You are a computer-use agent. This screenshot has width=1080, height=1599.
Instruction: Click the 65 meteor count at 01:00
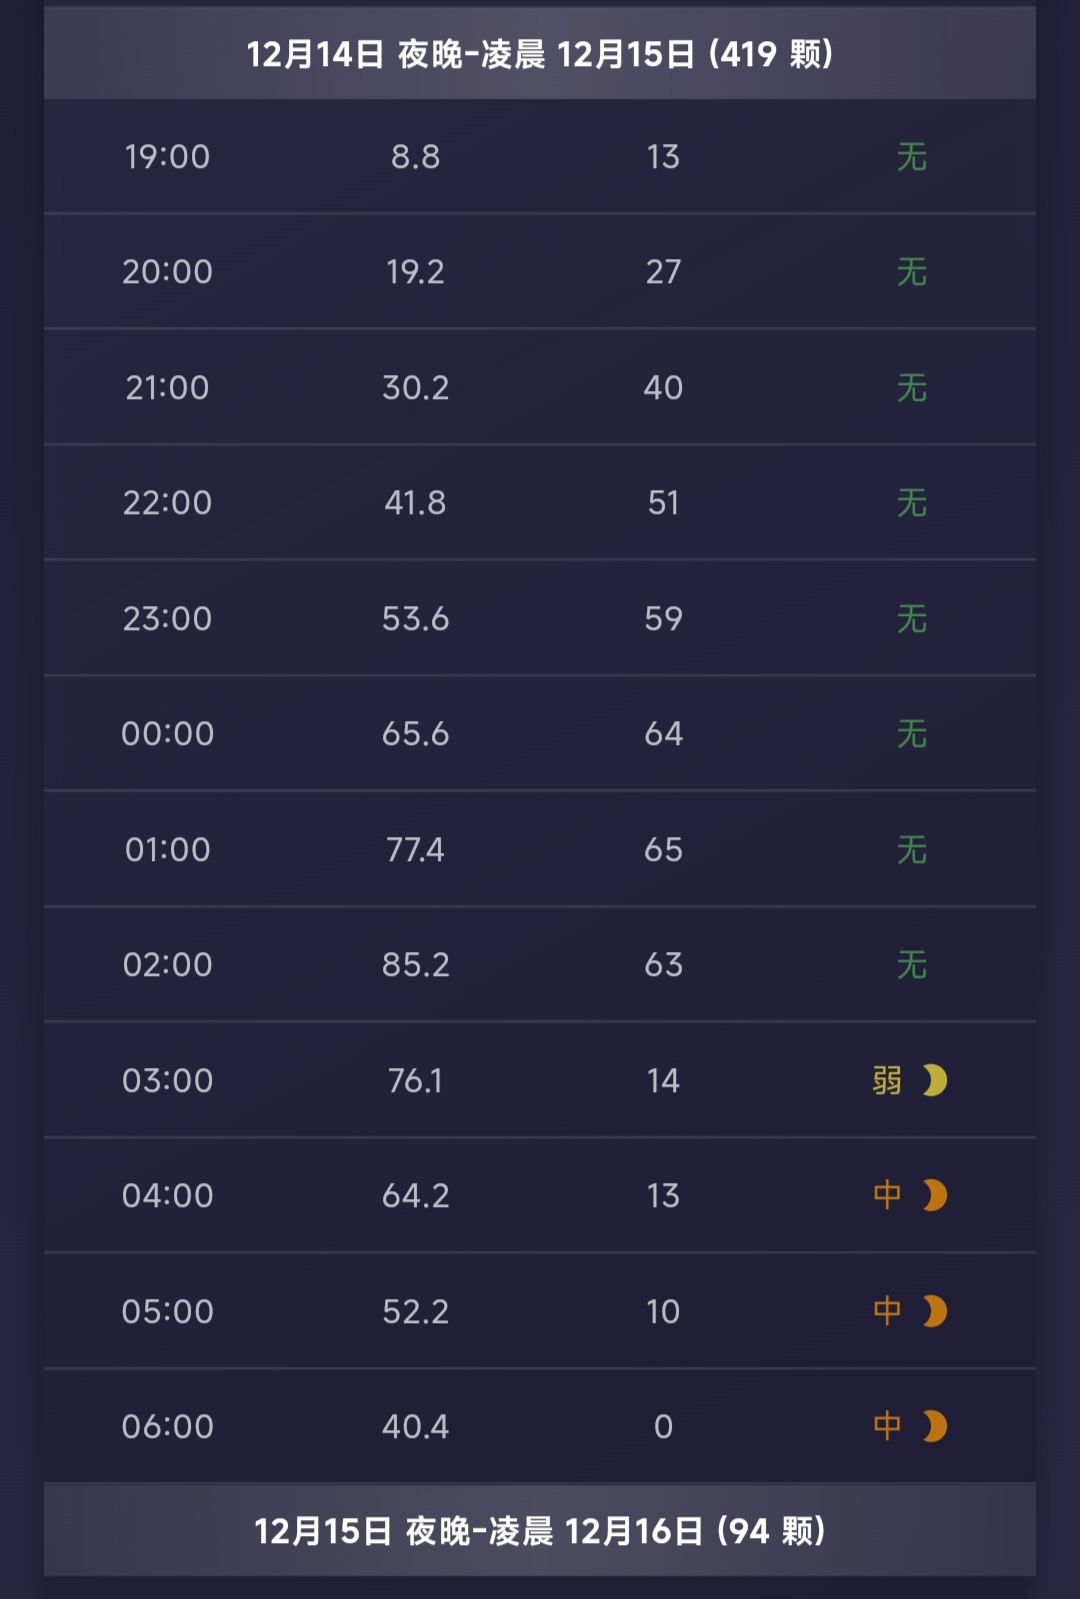(663, 850)
